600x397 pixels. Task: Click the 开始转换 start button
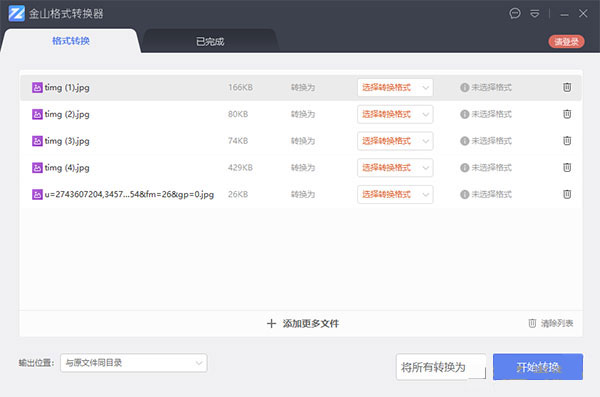coord(538,367)
